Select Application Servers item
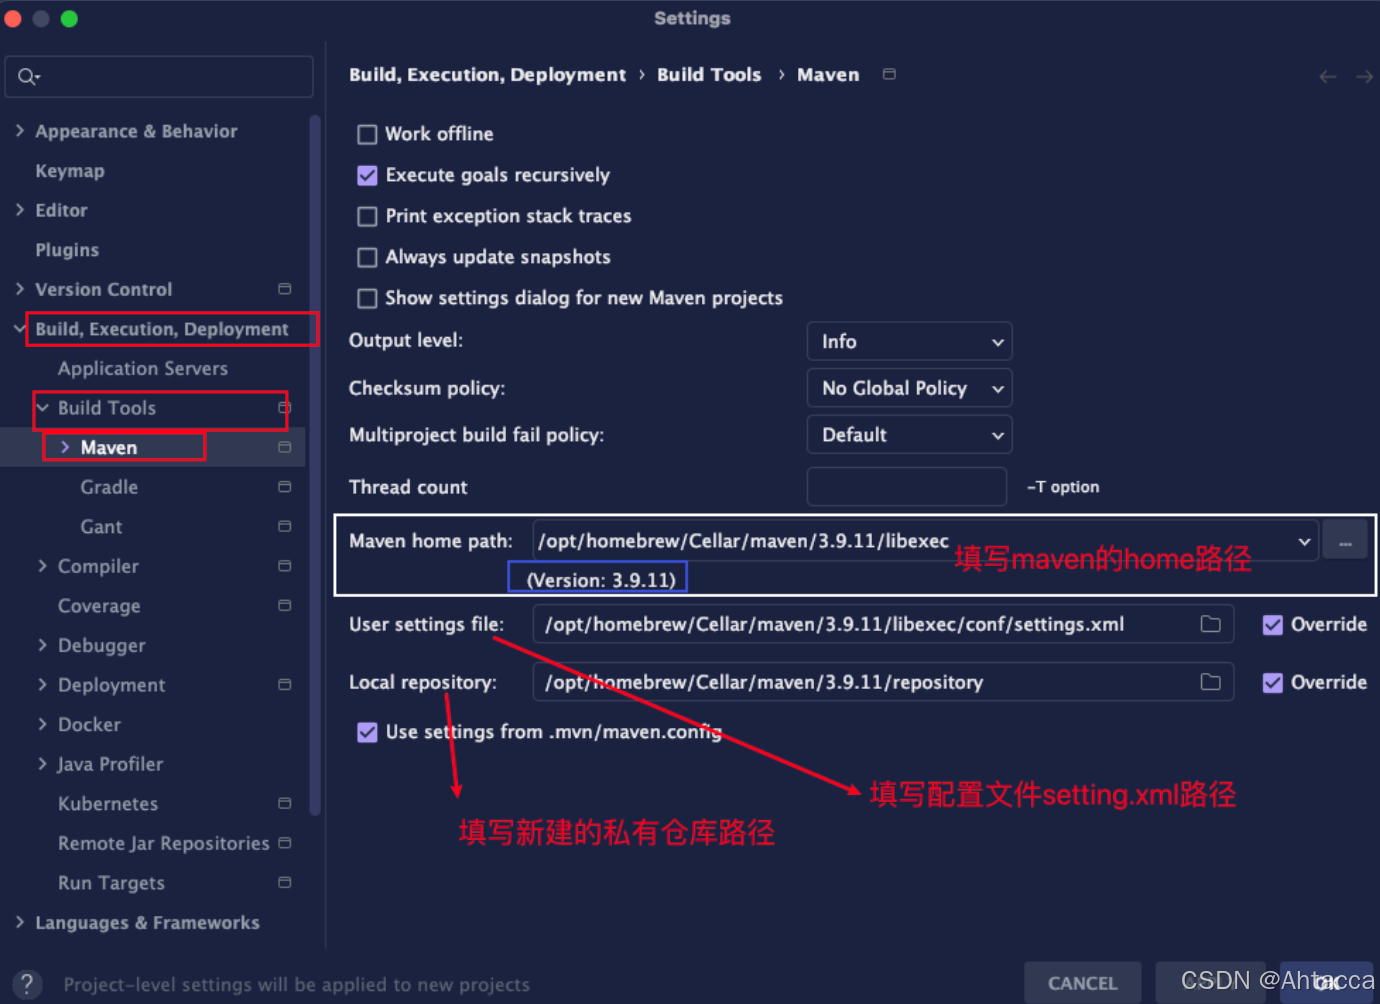This screenshot has height=1004, width=1380. tap(143, 368)
